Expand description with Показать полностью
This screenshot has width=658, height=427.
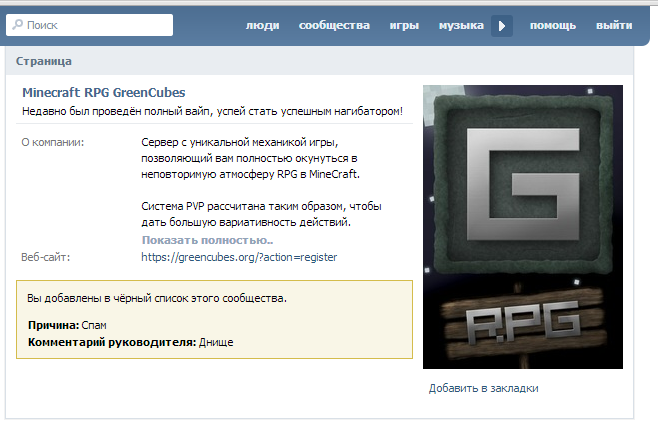[x=207, y=240]
